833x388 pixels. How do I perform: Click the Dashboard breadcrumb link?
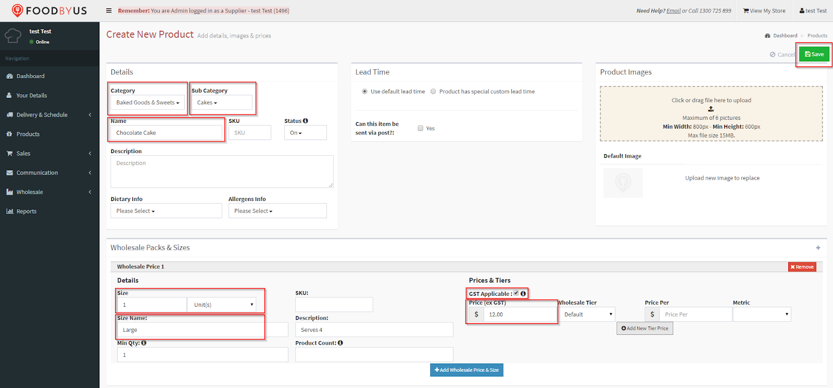(x=781, y=36)
